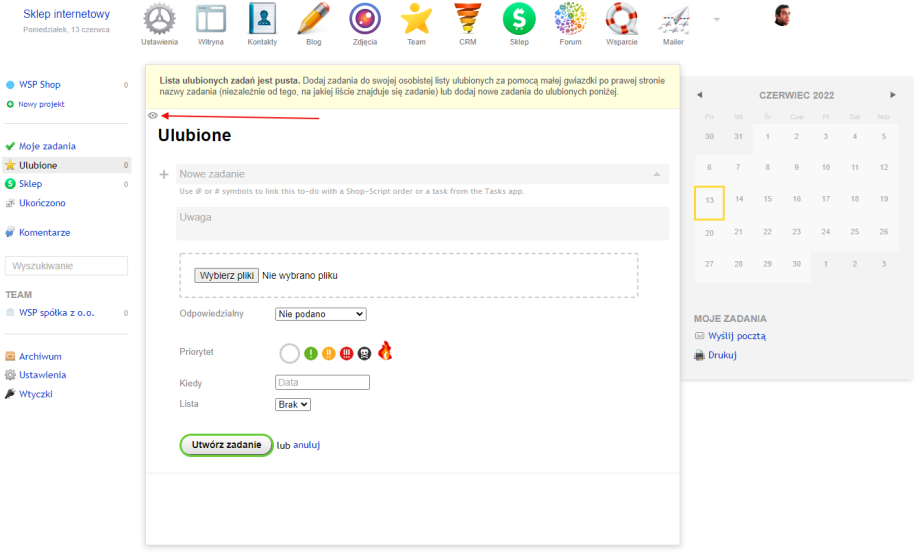Click the Utwórz zadanie button

click(x=226, y=445)
